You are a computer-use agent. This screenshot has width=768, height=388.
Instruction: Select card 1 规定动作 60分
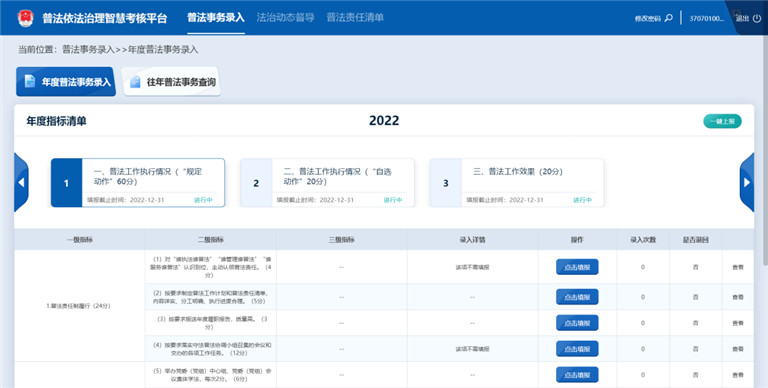pyautogui.click(x=138, y=183)
